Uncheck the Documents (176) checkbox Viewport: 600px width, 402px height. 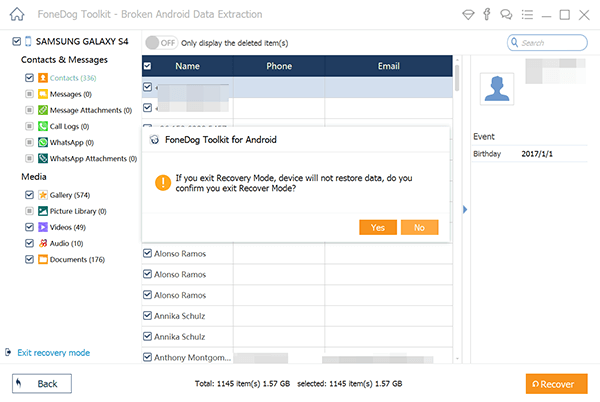pyautogui.click(x=29, y=259)
